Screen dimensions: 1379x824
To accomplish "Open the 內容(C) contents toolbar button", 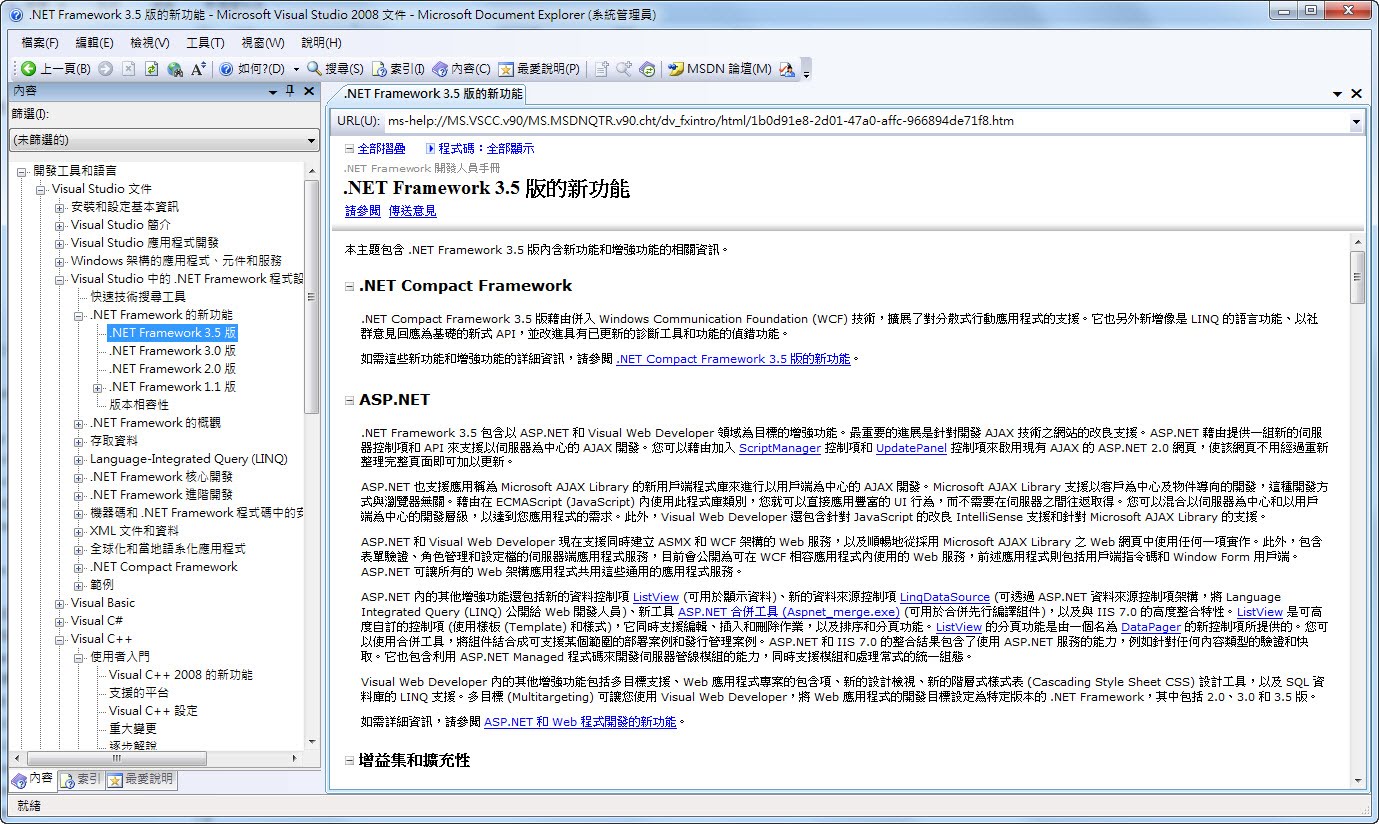I will pos(461,69).
